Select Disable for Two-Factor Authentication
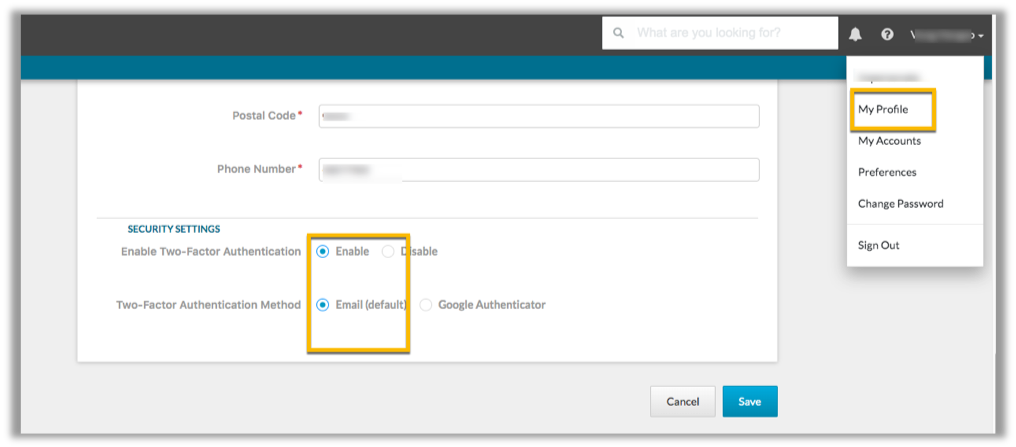The width and height of the screenshot is (1016, 447). (388, 251)
